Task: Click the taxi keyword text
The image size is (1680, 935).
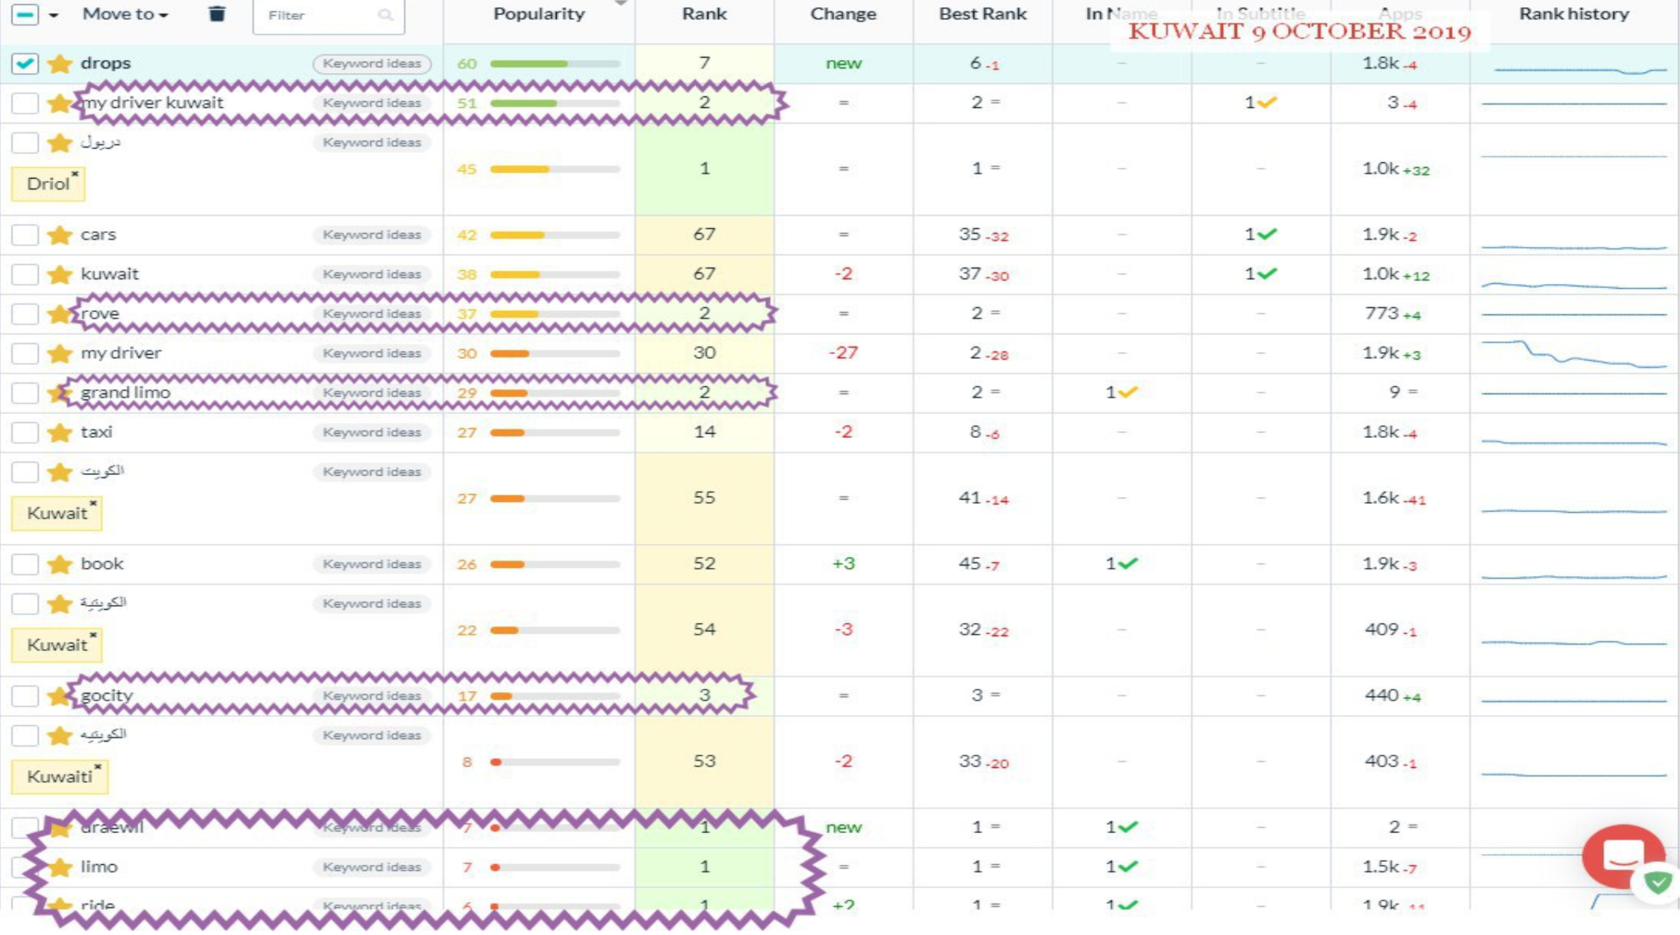Action: click(97, 432)
